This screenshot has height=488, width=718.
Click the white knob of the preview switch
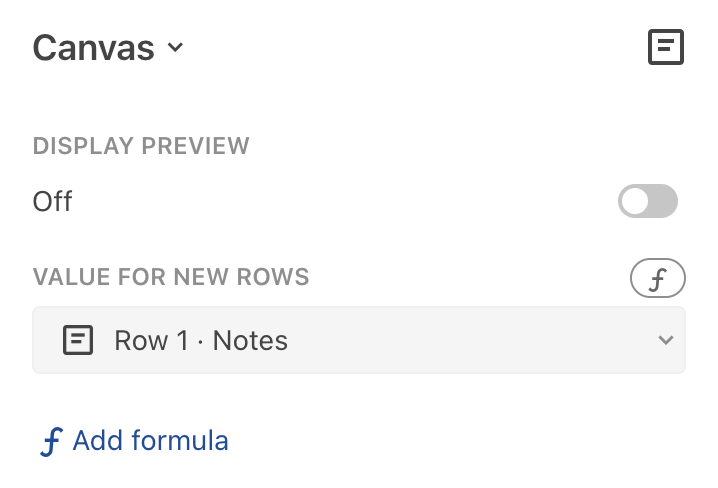tap(635, 201)
